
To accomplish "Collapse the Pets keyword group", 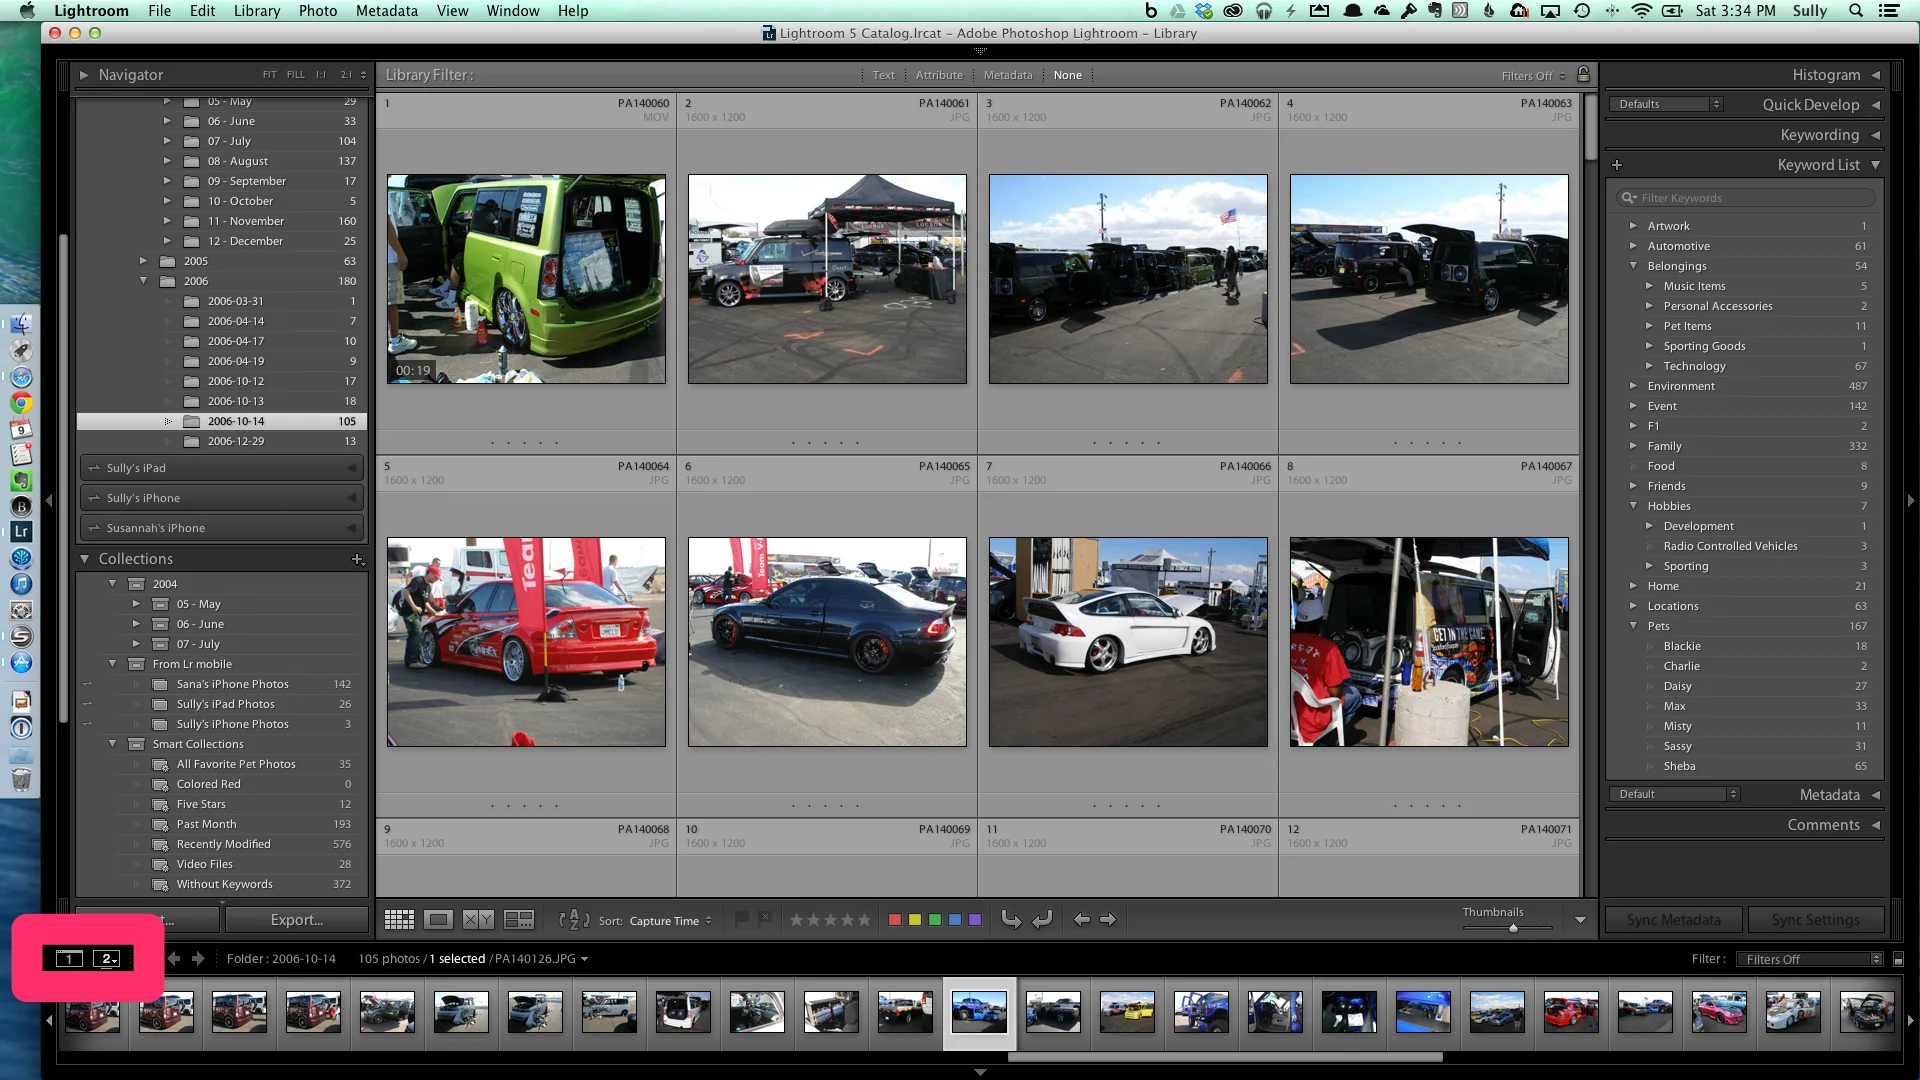I will 1633,626.
